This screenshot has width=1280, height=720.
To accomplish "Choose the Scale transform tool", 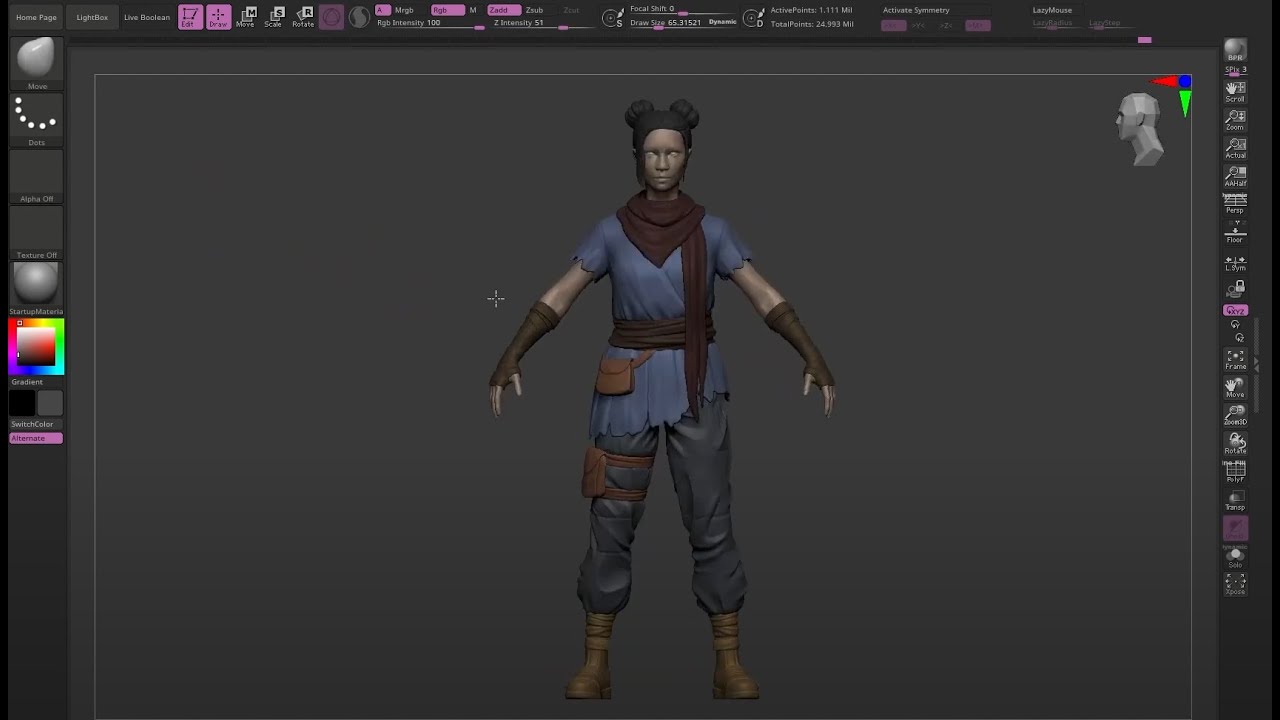I will point(274,16).
